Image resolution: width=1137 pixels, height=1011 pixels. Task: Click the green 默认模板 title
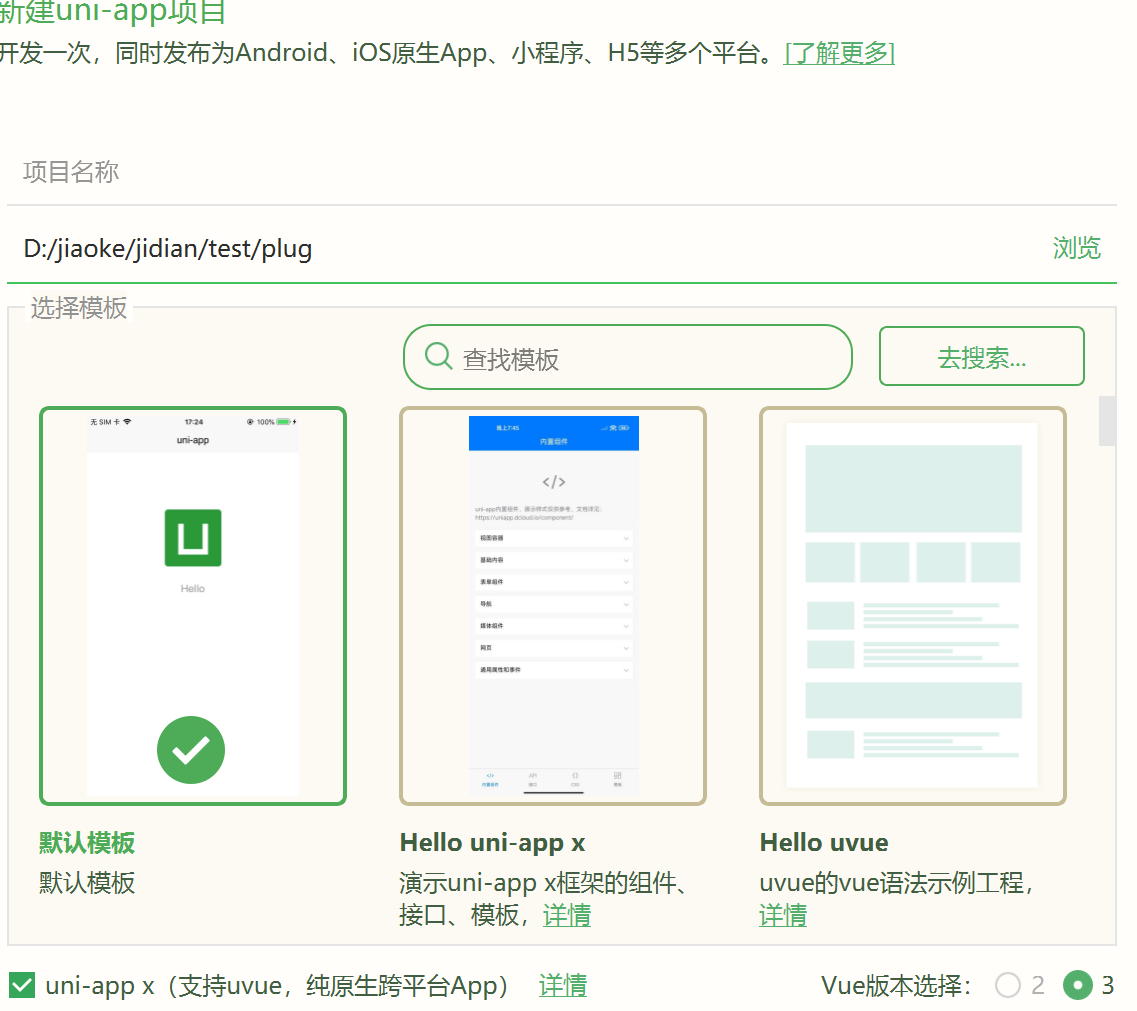coord(87,843)
